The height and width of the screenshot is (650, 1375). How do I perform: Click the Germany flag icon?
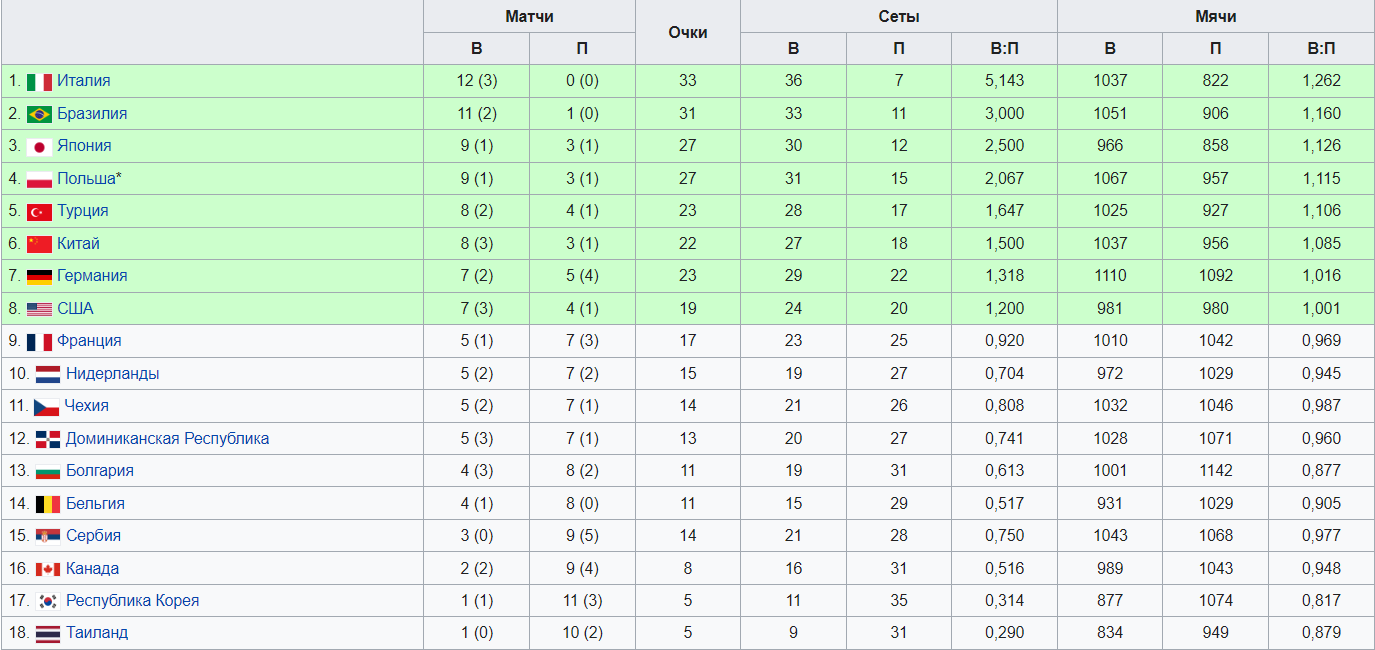click(x=39, y=277)
